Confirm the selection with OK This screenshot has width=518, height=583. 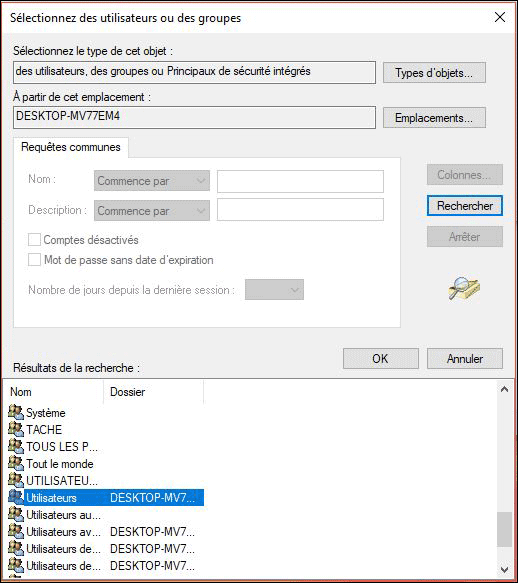[x=381, y=359]
